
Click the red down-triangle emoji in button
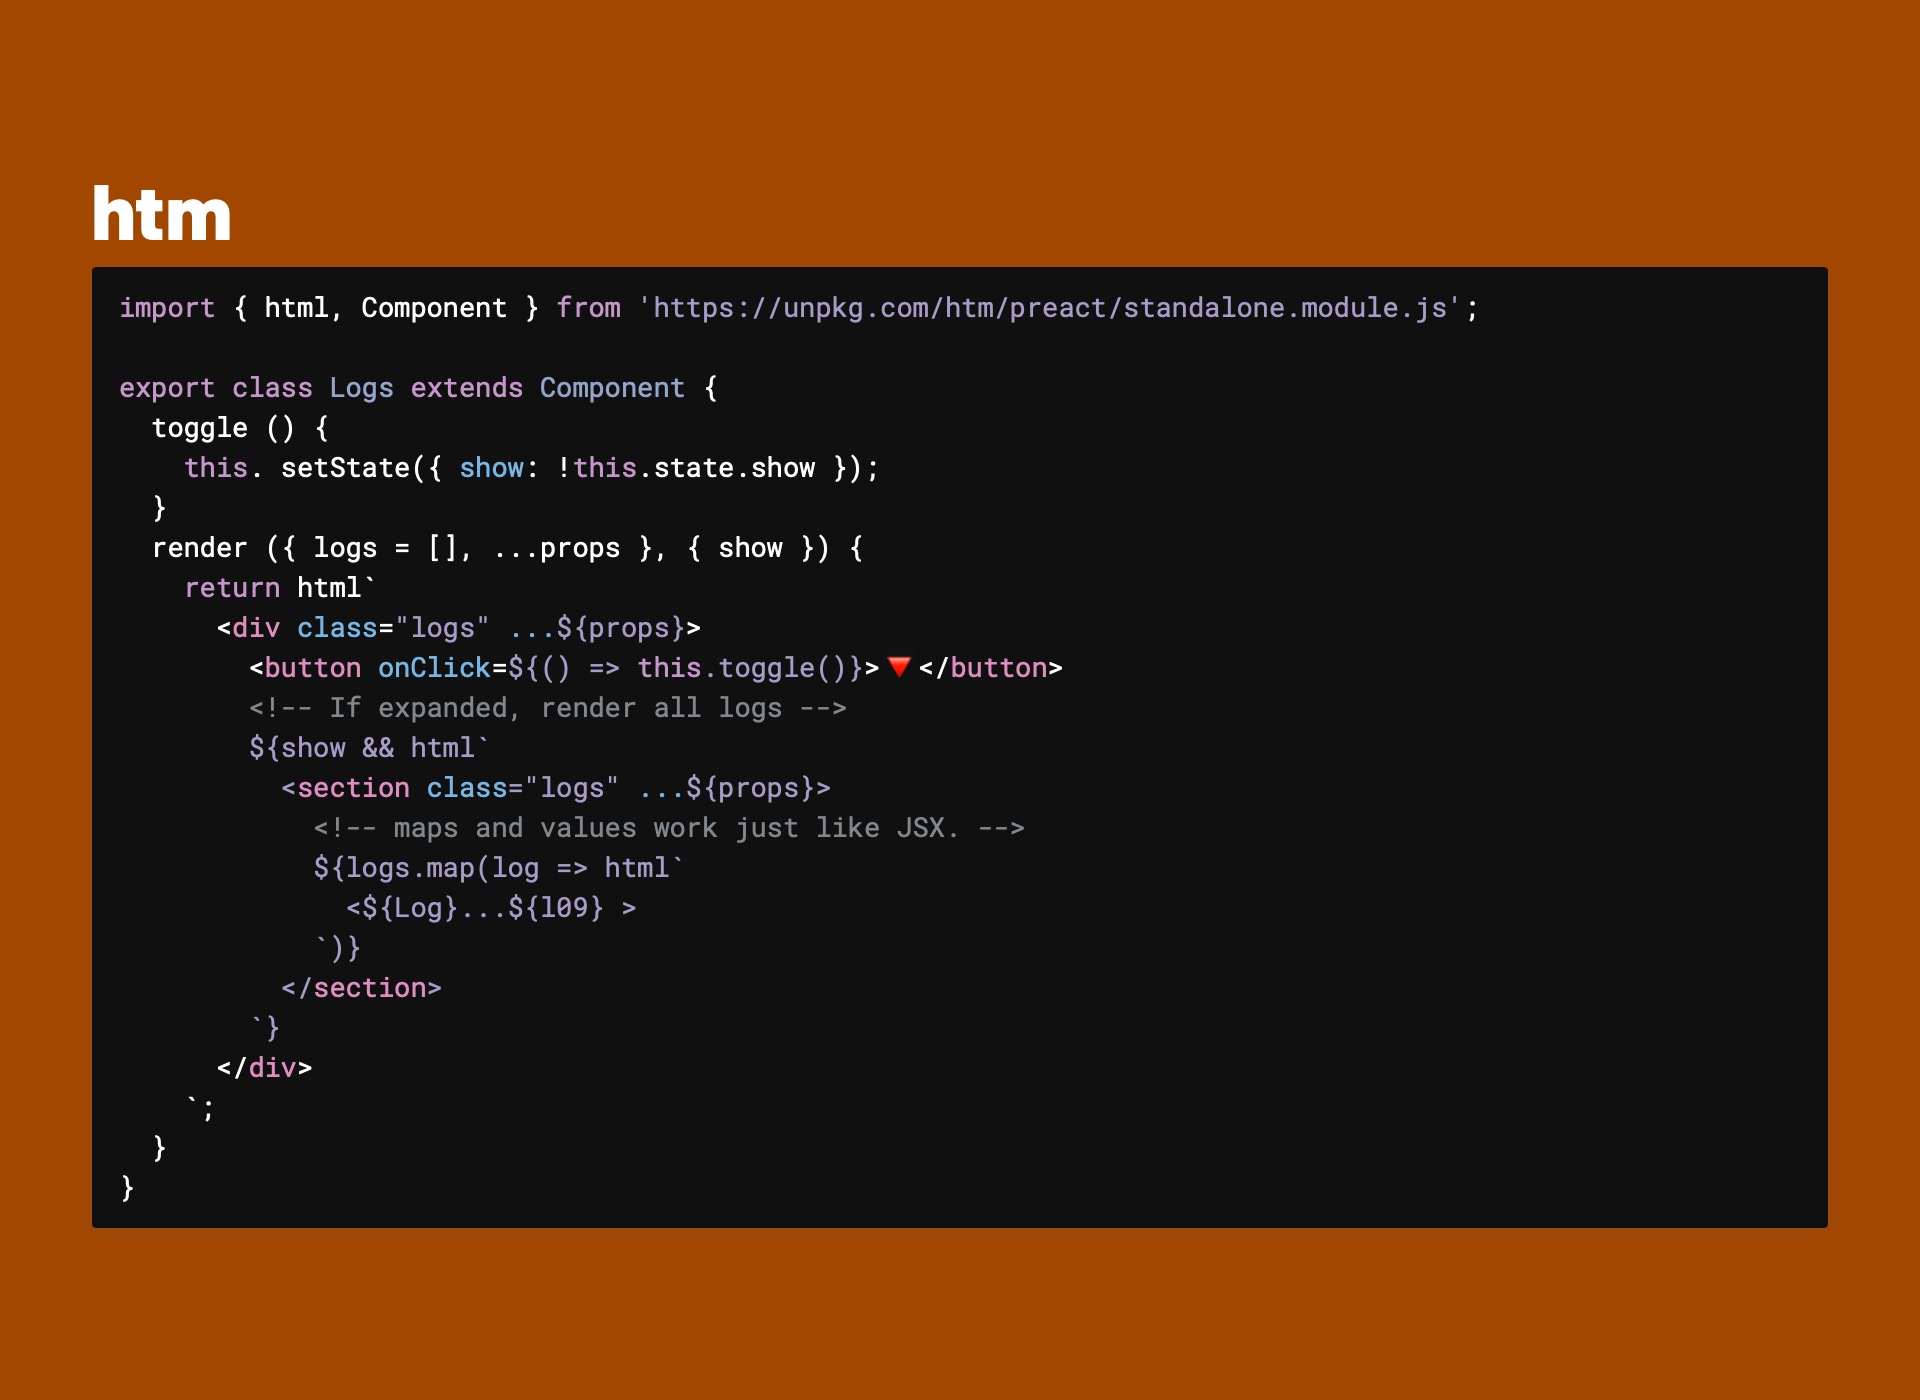[899, 667]
